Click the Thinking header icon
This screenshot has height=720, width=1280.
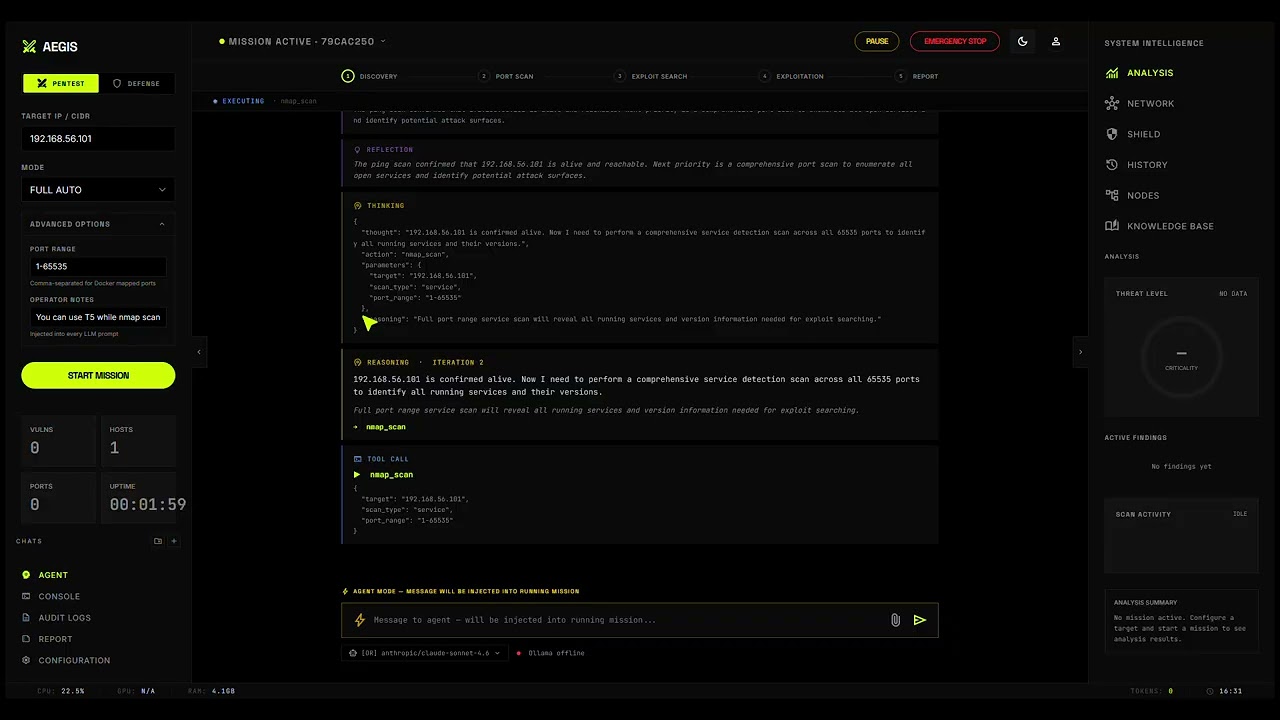(x=358, y=206)
